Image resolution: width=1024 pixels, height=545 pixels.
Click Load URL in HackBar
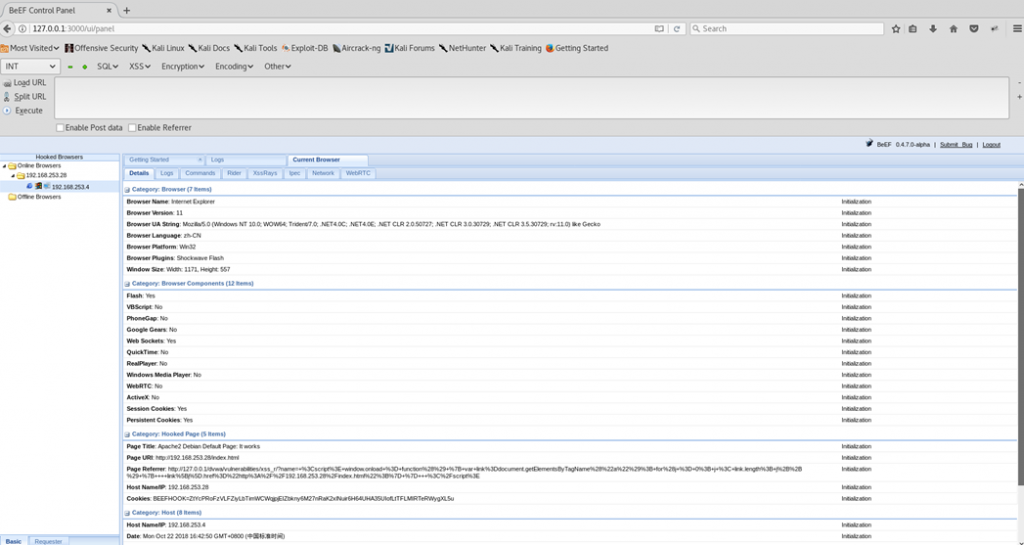tap(25, 83)
